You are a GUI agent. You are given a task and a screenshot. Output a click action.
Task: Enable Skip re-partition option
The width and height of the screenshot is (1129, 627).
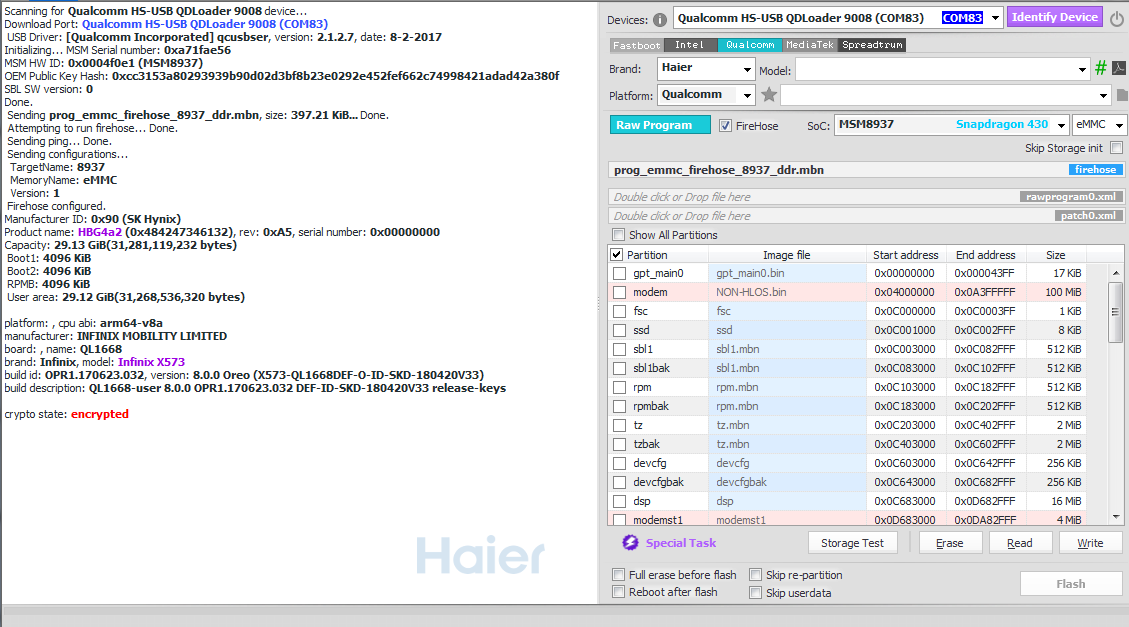point(755,574)
